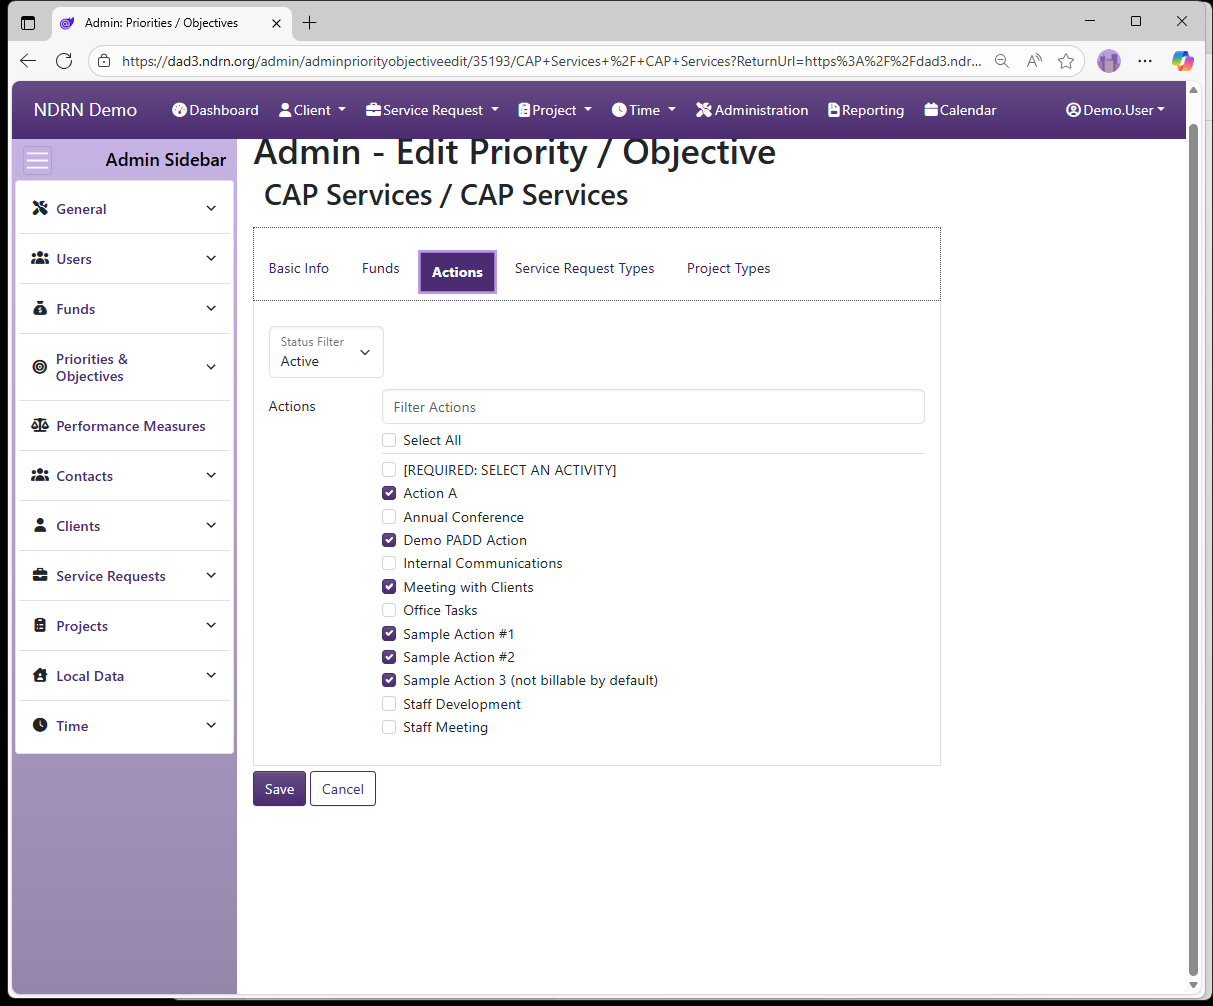This screenshot has height=1006, width=1213.
Task: Click the Clients person icon in sidebar
Action: click(40, 526)
